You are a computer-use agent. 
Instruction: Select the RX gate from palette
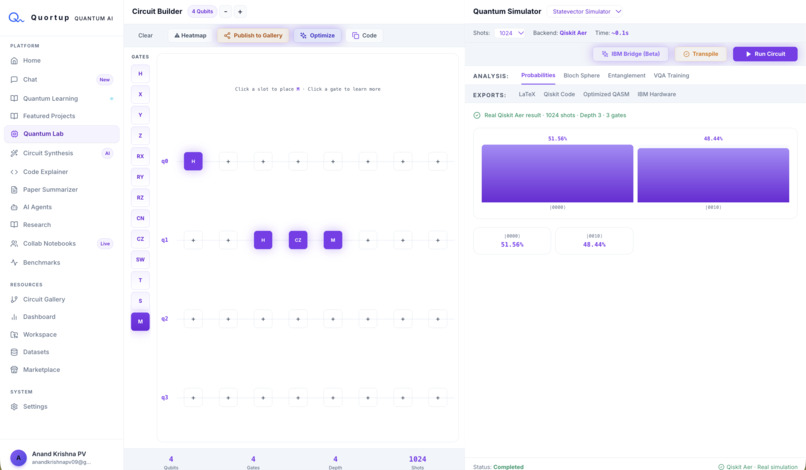coord(140,156)
